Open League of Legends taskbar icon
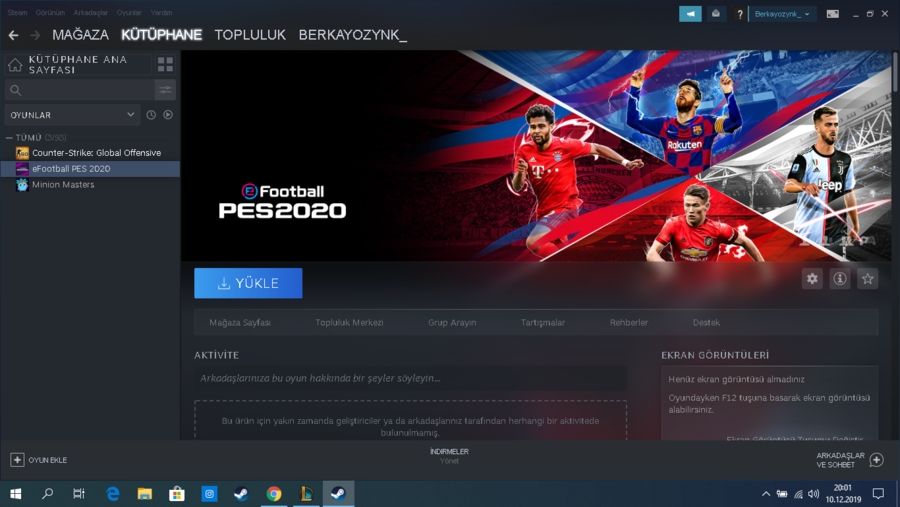 tap(306, 494)
